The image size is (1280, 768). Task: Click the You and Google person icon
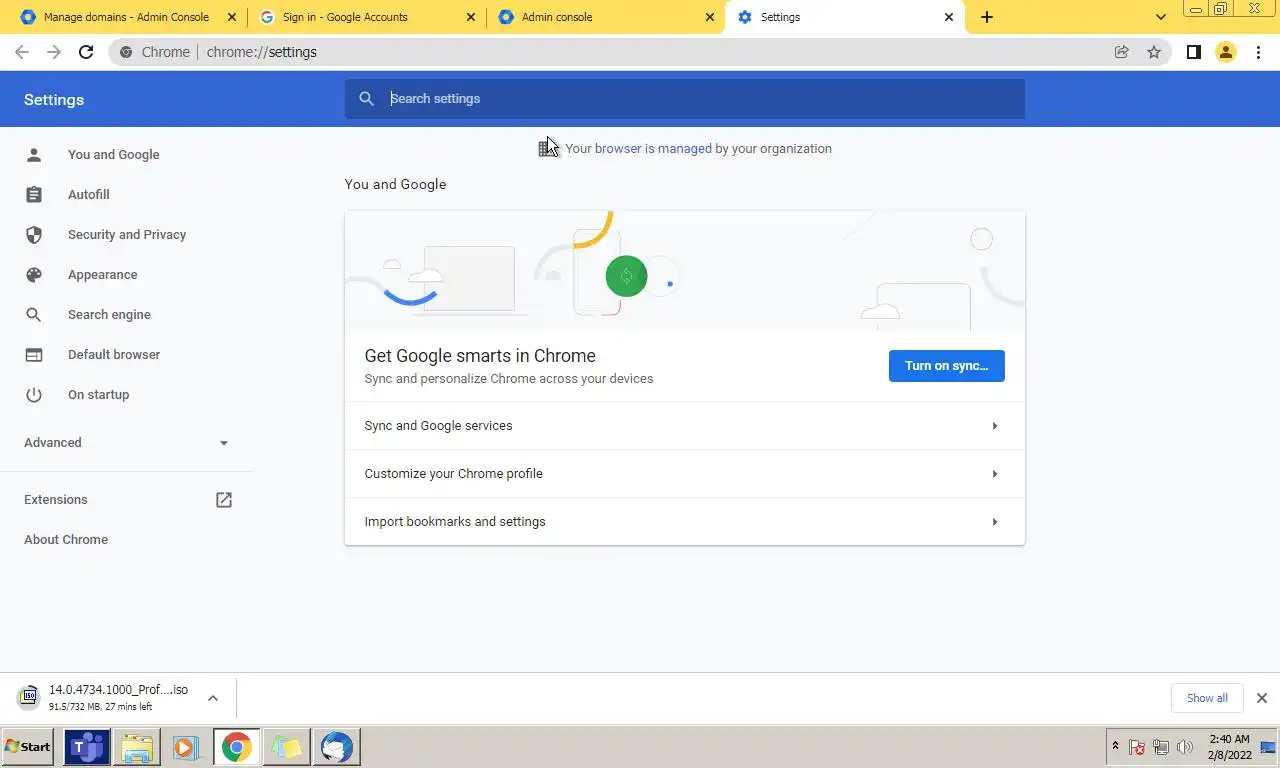pyautogui.click(x=34, y=155)
